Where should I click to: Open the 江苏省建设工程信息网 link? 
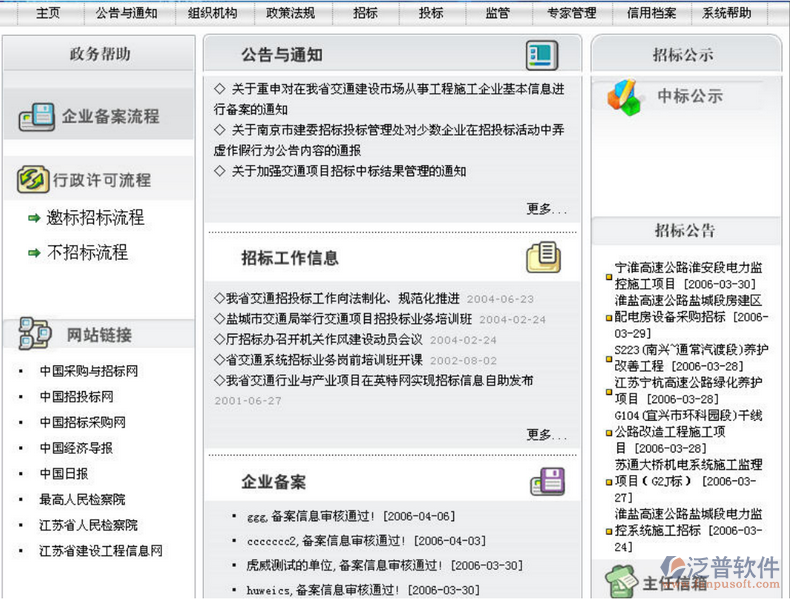click(100, 551)
